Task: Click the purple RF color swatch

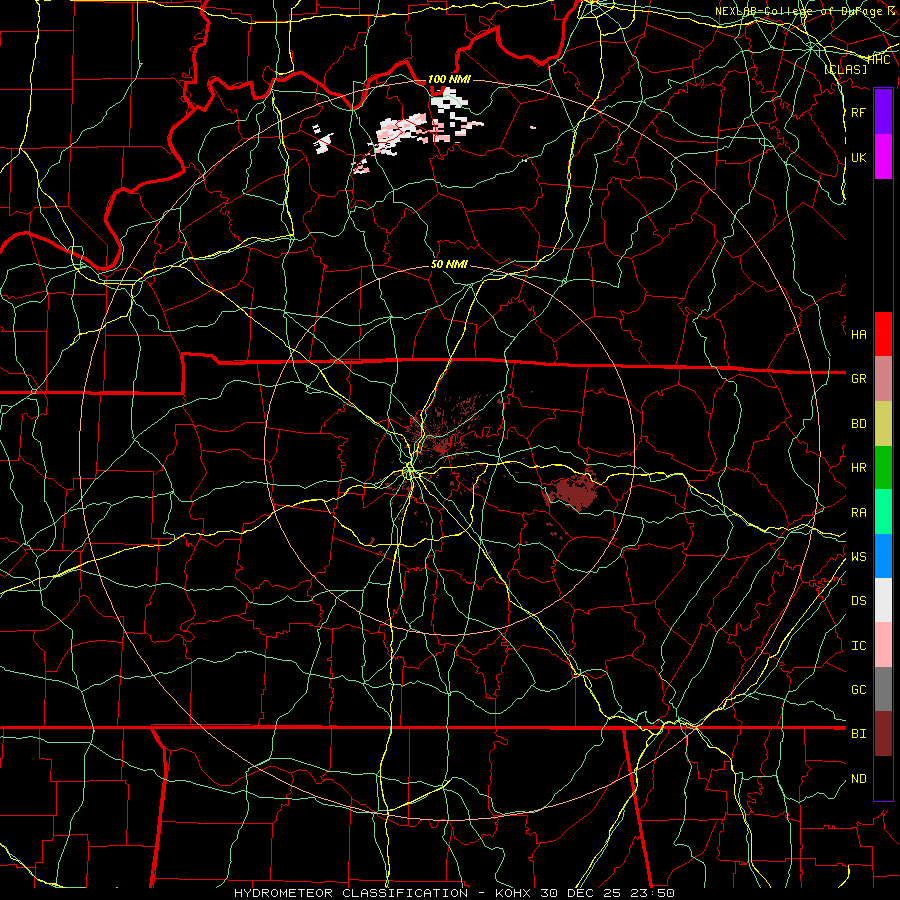Action: 883,112
